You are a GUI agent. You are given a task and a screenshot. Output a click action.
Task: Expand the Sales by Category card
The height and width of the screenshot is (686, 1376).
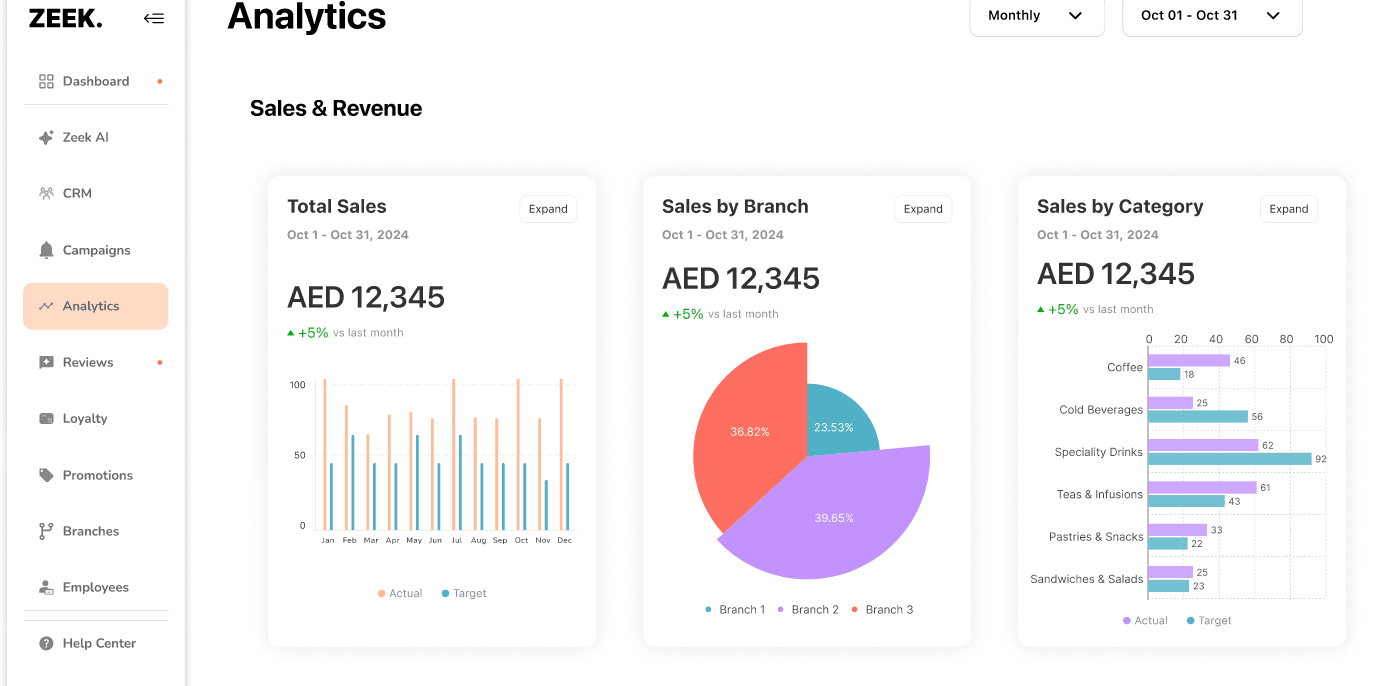click(1289, 209)
